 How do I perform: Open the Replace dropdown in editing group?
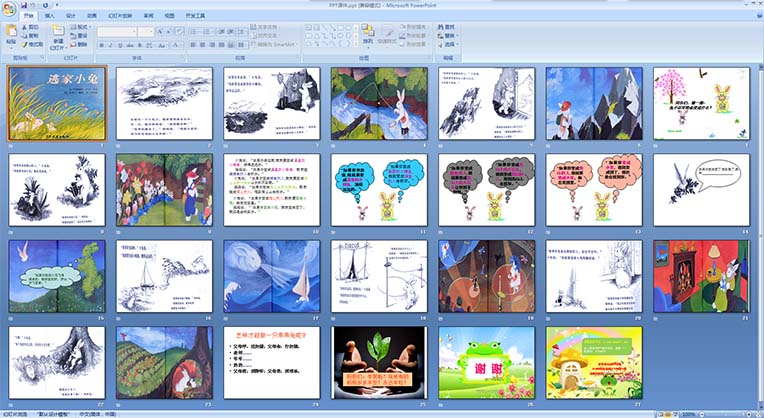(x=448, y=36)
